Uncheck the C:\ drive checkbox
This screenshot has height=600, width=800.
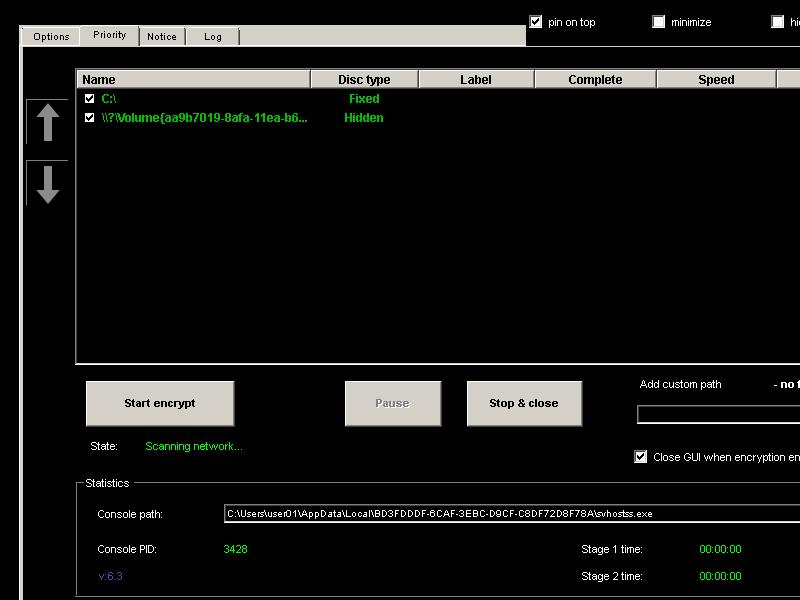coord(89,98)
